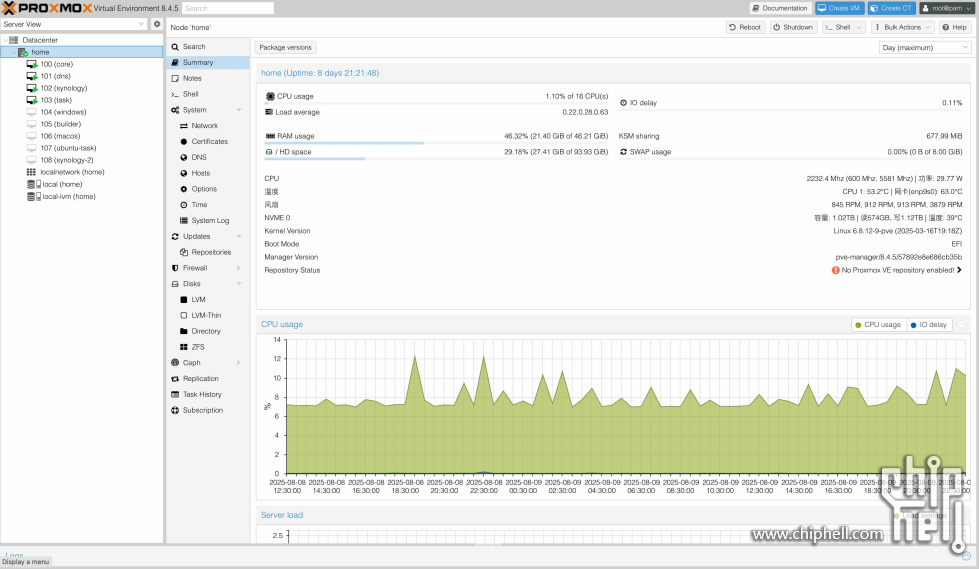Collapse the Disks submenu arrow
This screenshot has width=979, height=569.
tap(239, 284)
